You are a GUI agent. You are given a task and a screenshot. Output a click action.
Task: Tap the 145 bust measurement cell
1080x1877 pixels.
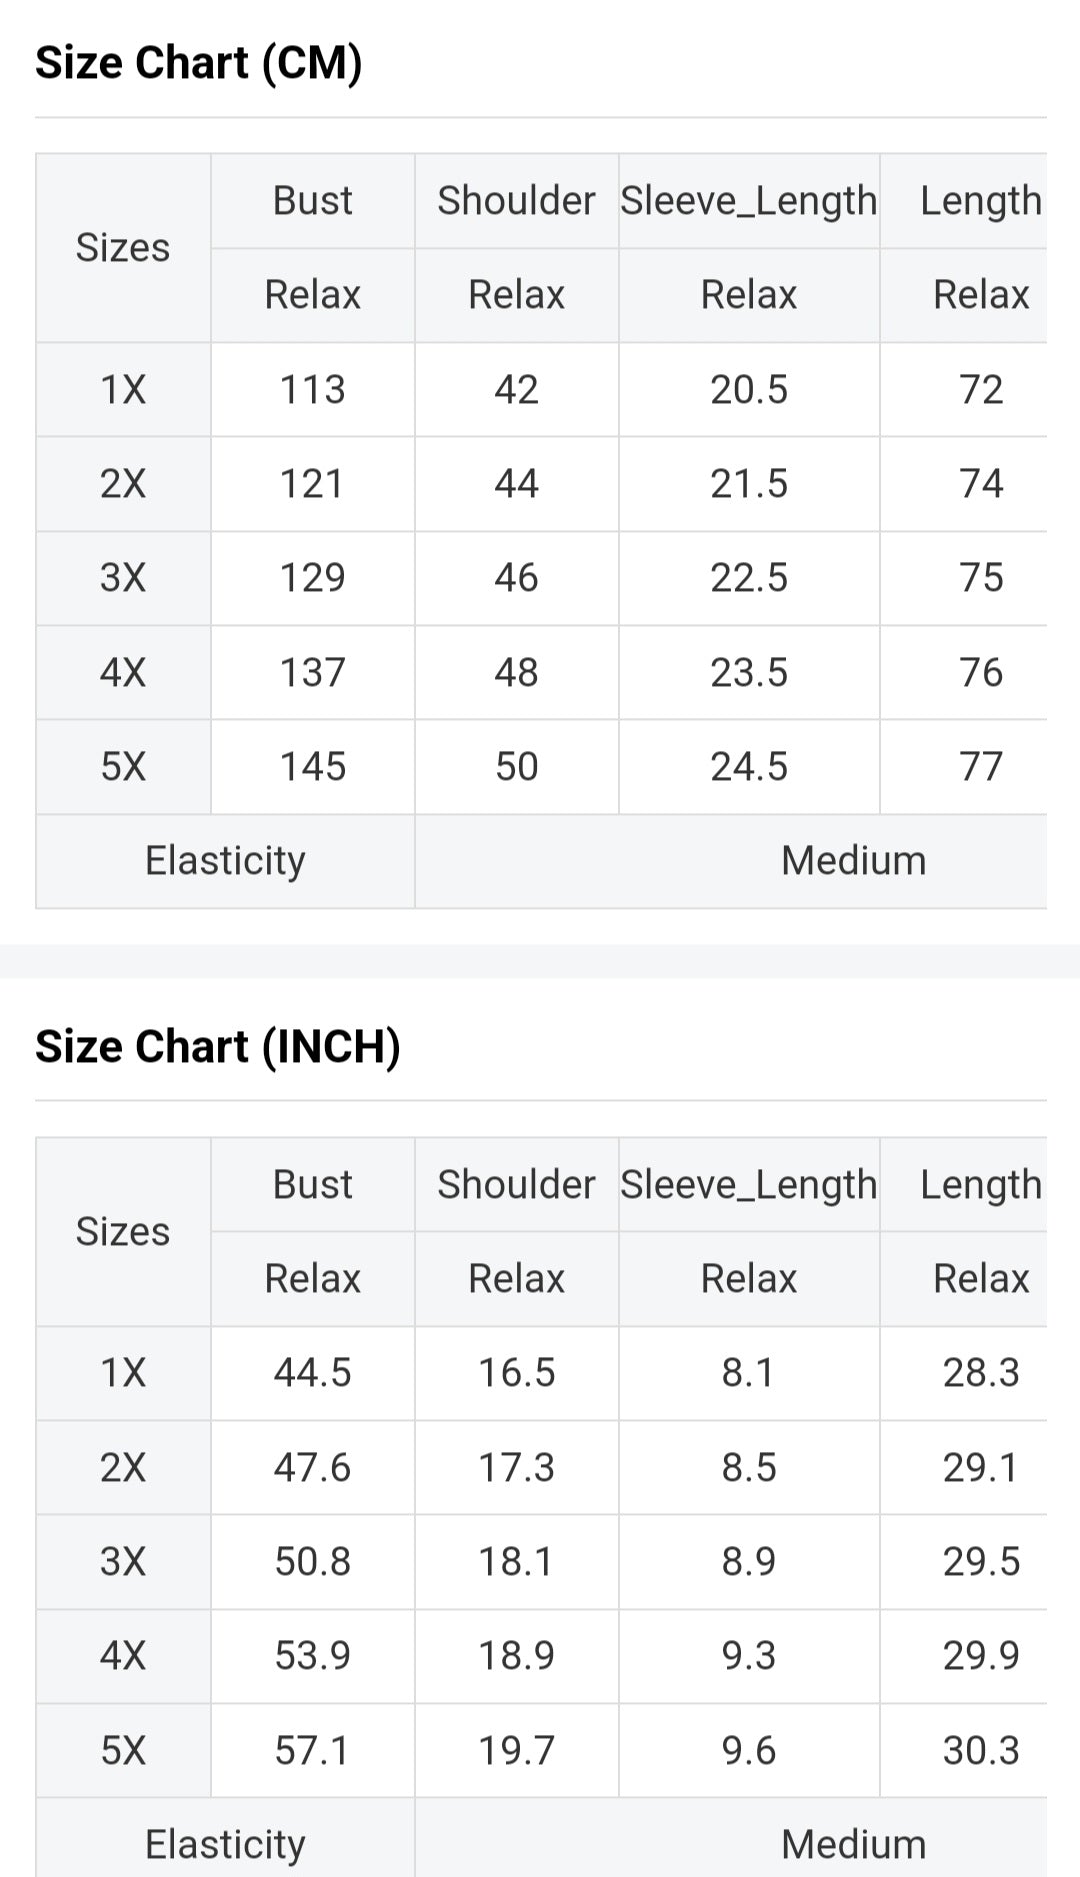312,767
